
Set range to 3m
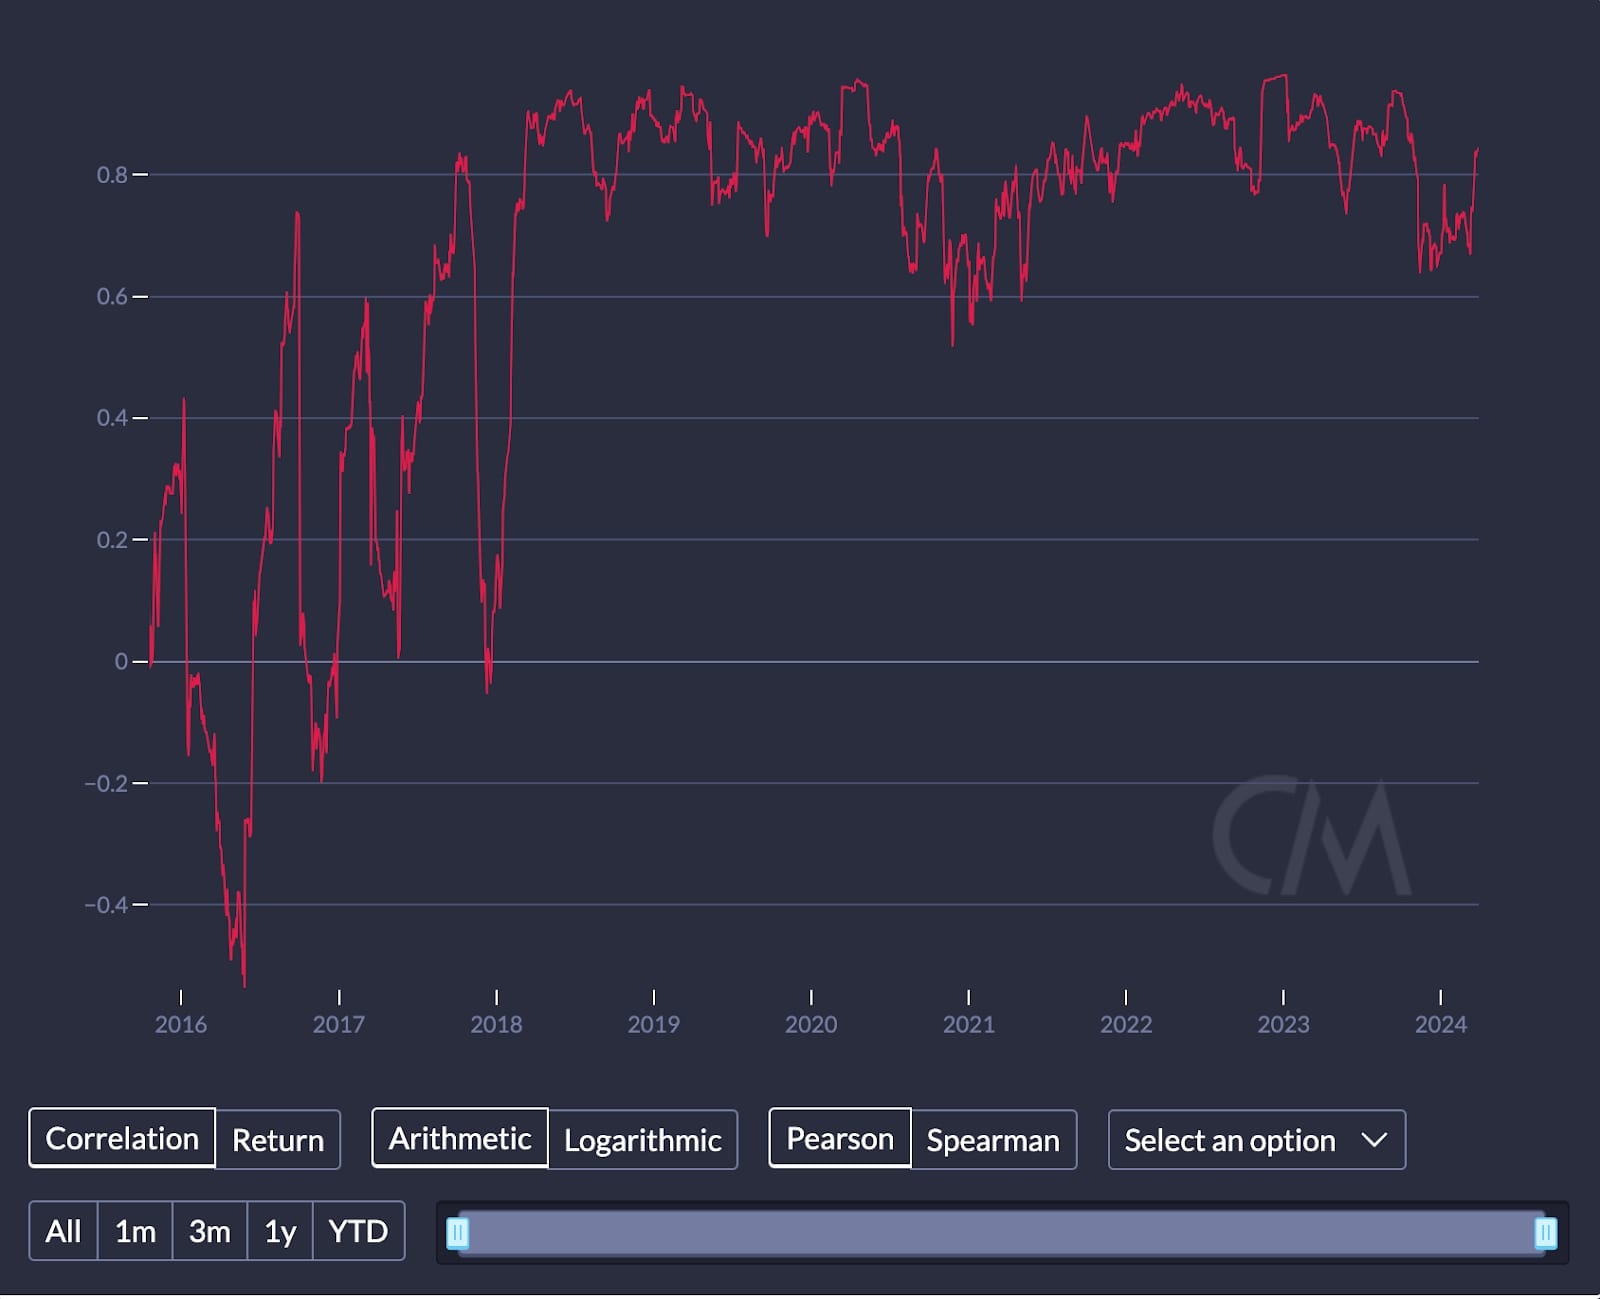pyautogui.click(x=210, y=1231)
